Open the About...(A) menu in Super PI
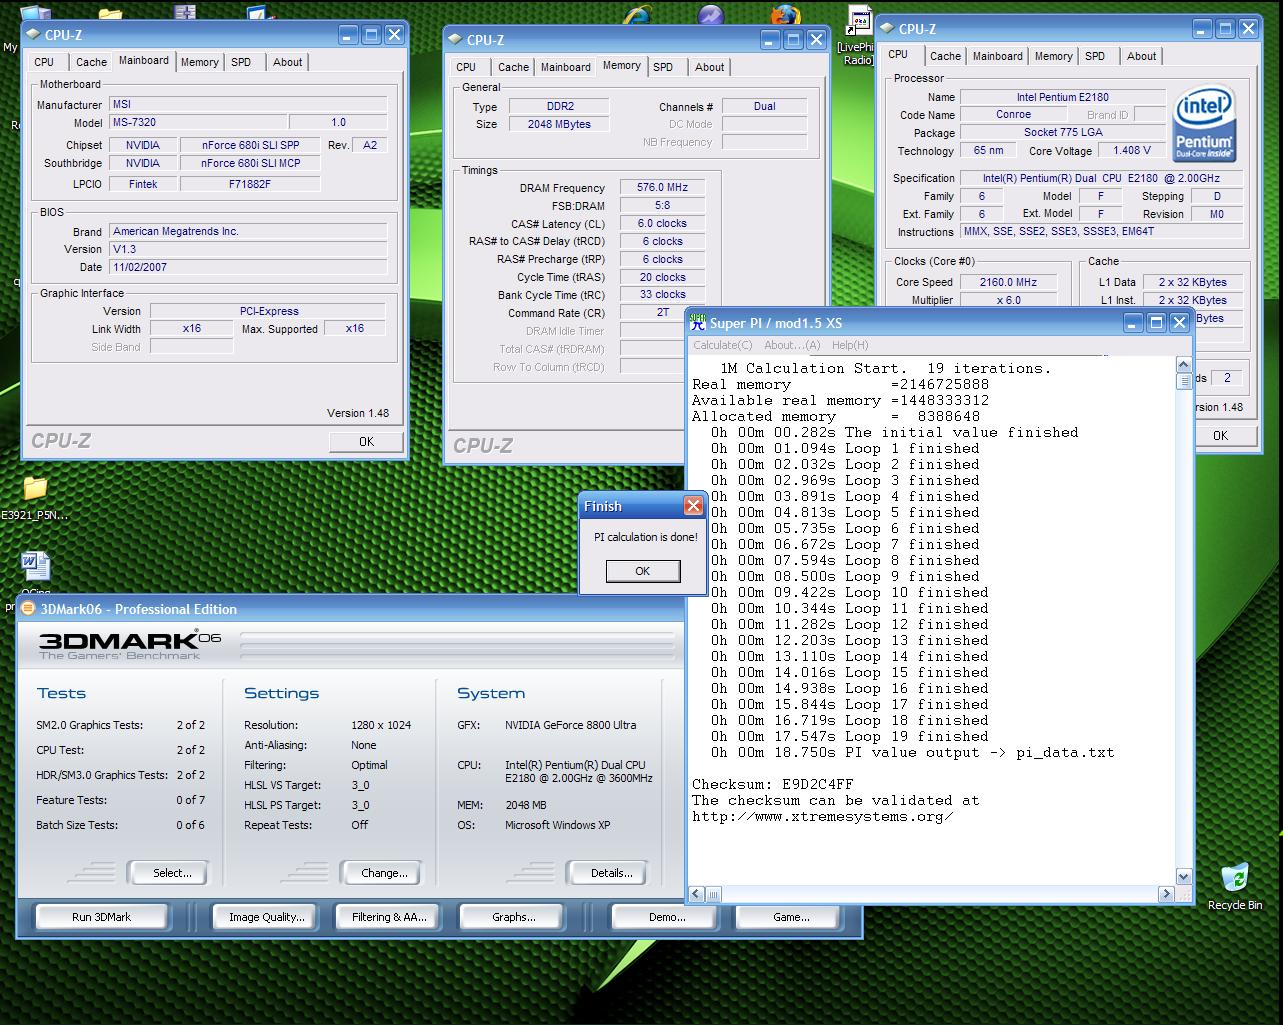The width and height of the screenshot is (1283, 1025). tap(792, 345)
